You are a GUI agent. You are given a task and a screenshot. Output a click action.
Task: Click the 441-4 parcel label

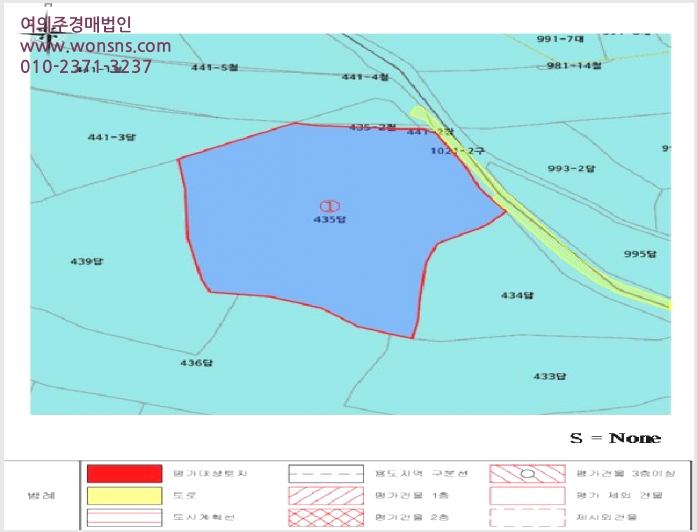(x=365, y=77)
